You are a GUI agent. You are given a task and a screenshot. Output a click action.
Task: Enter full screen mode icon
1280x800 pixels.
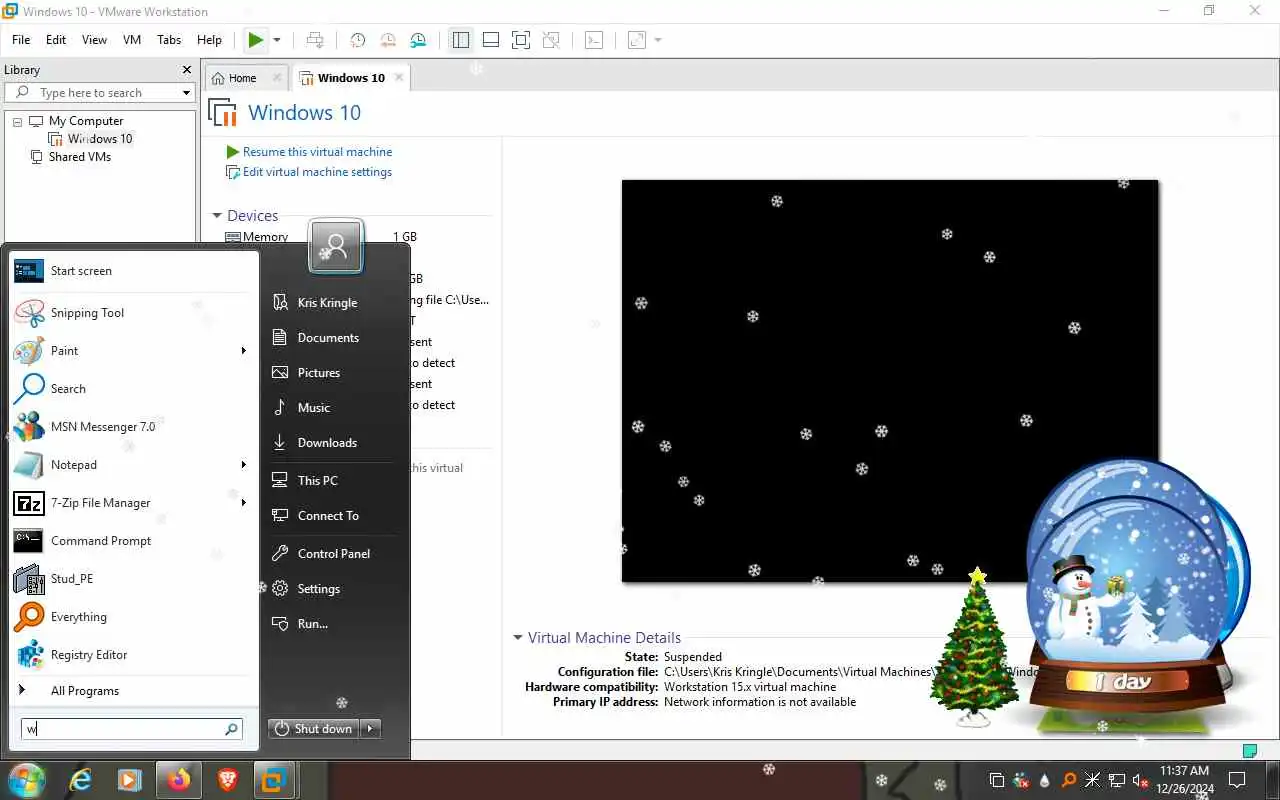[521, 40]
